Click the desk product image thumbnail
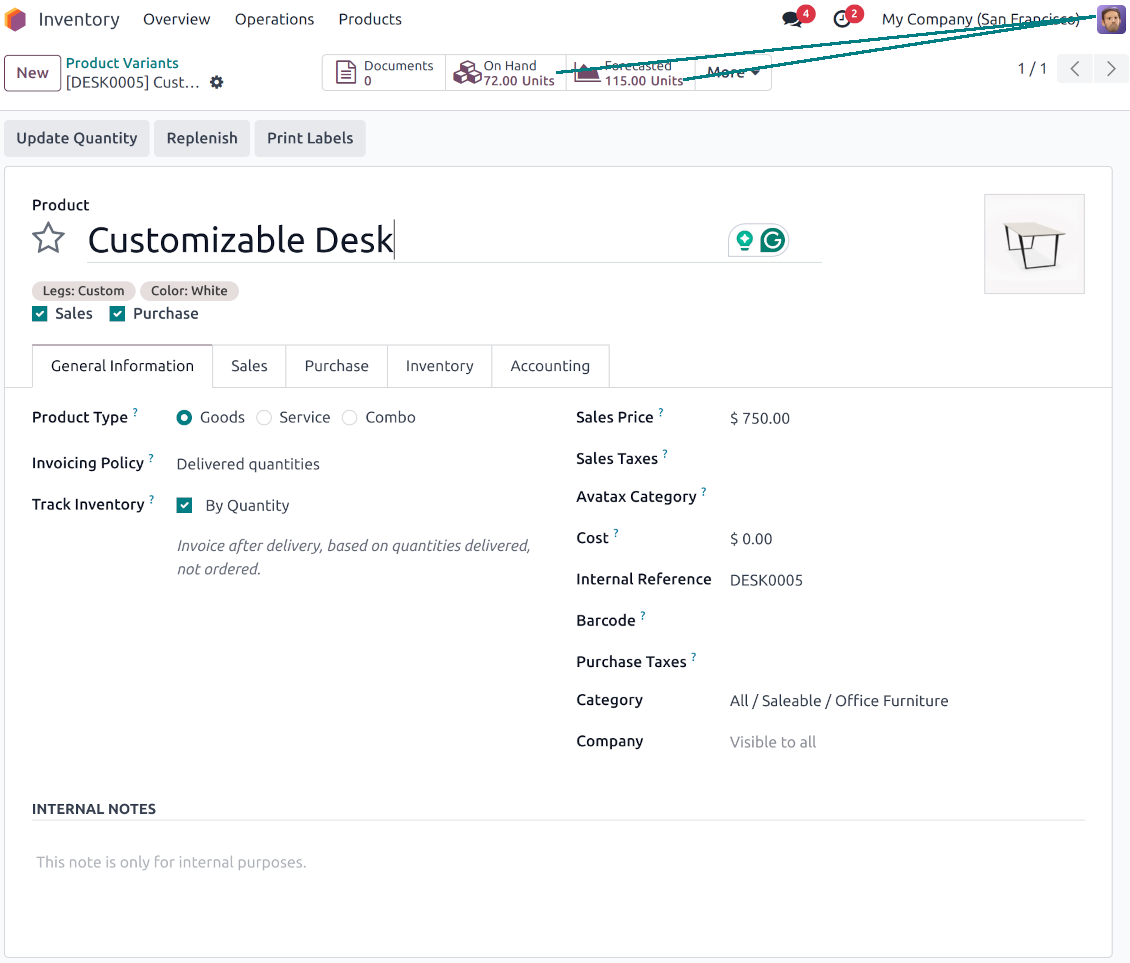 click(1034, 244)
